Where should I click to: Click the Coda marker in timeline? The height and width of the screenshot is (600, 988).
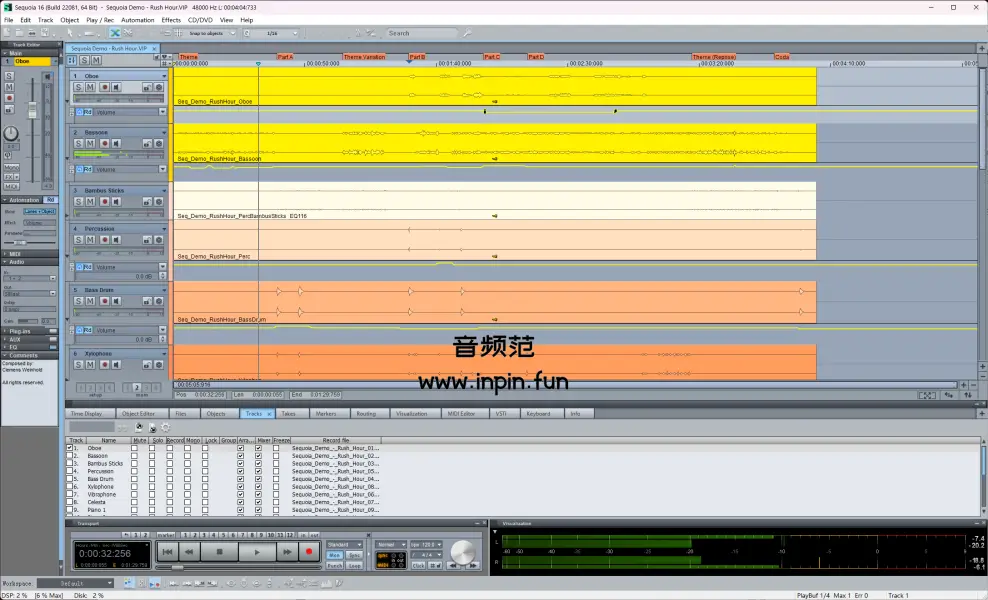pos(782,57)
